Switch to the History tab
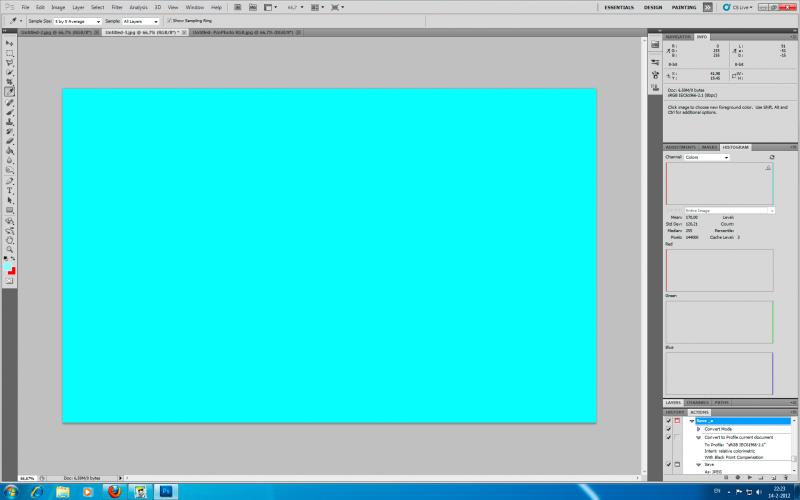 674,412
